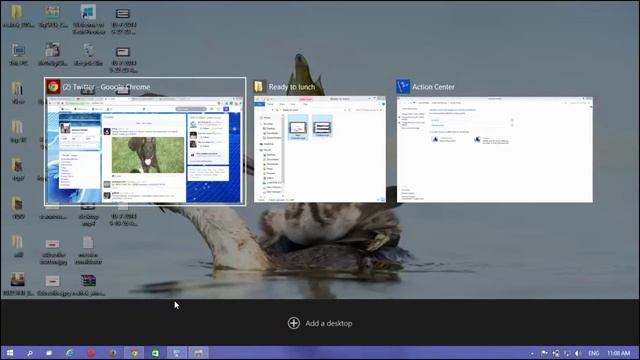Open Internet Explorer from taskbar

tap(69, 353)
